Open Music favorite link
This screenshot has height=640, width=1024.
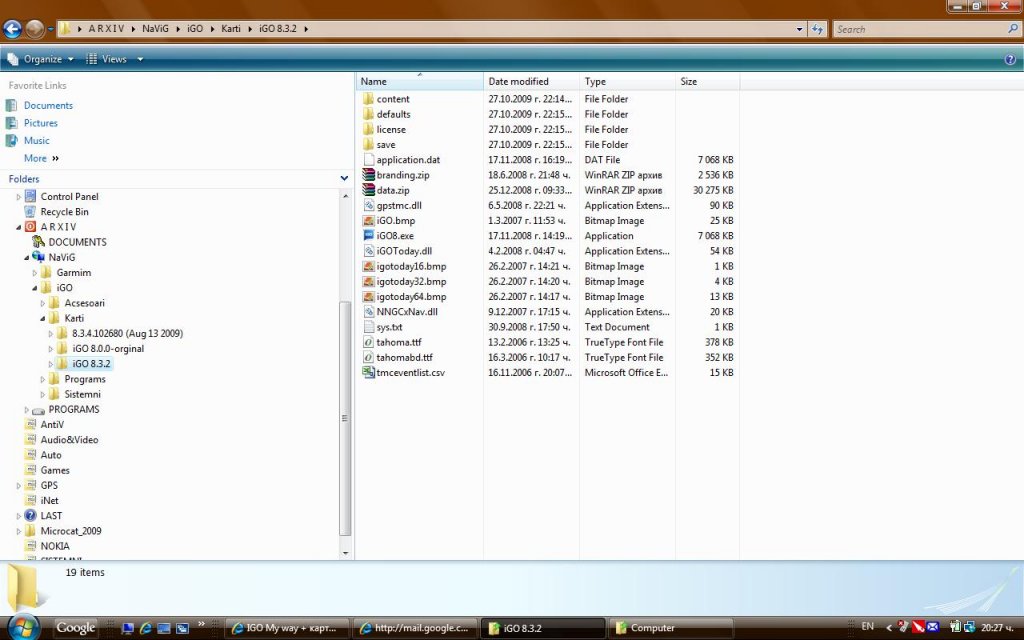37,140
